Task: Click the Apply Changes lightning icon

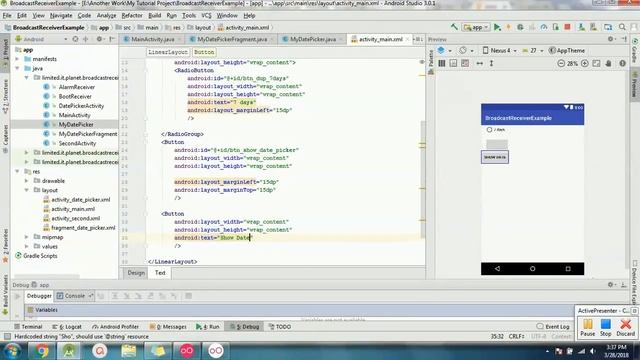Action: (509, 27)
